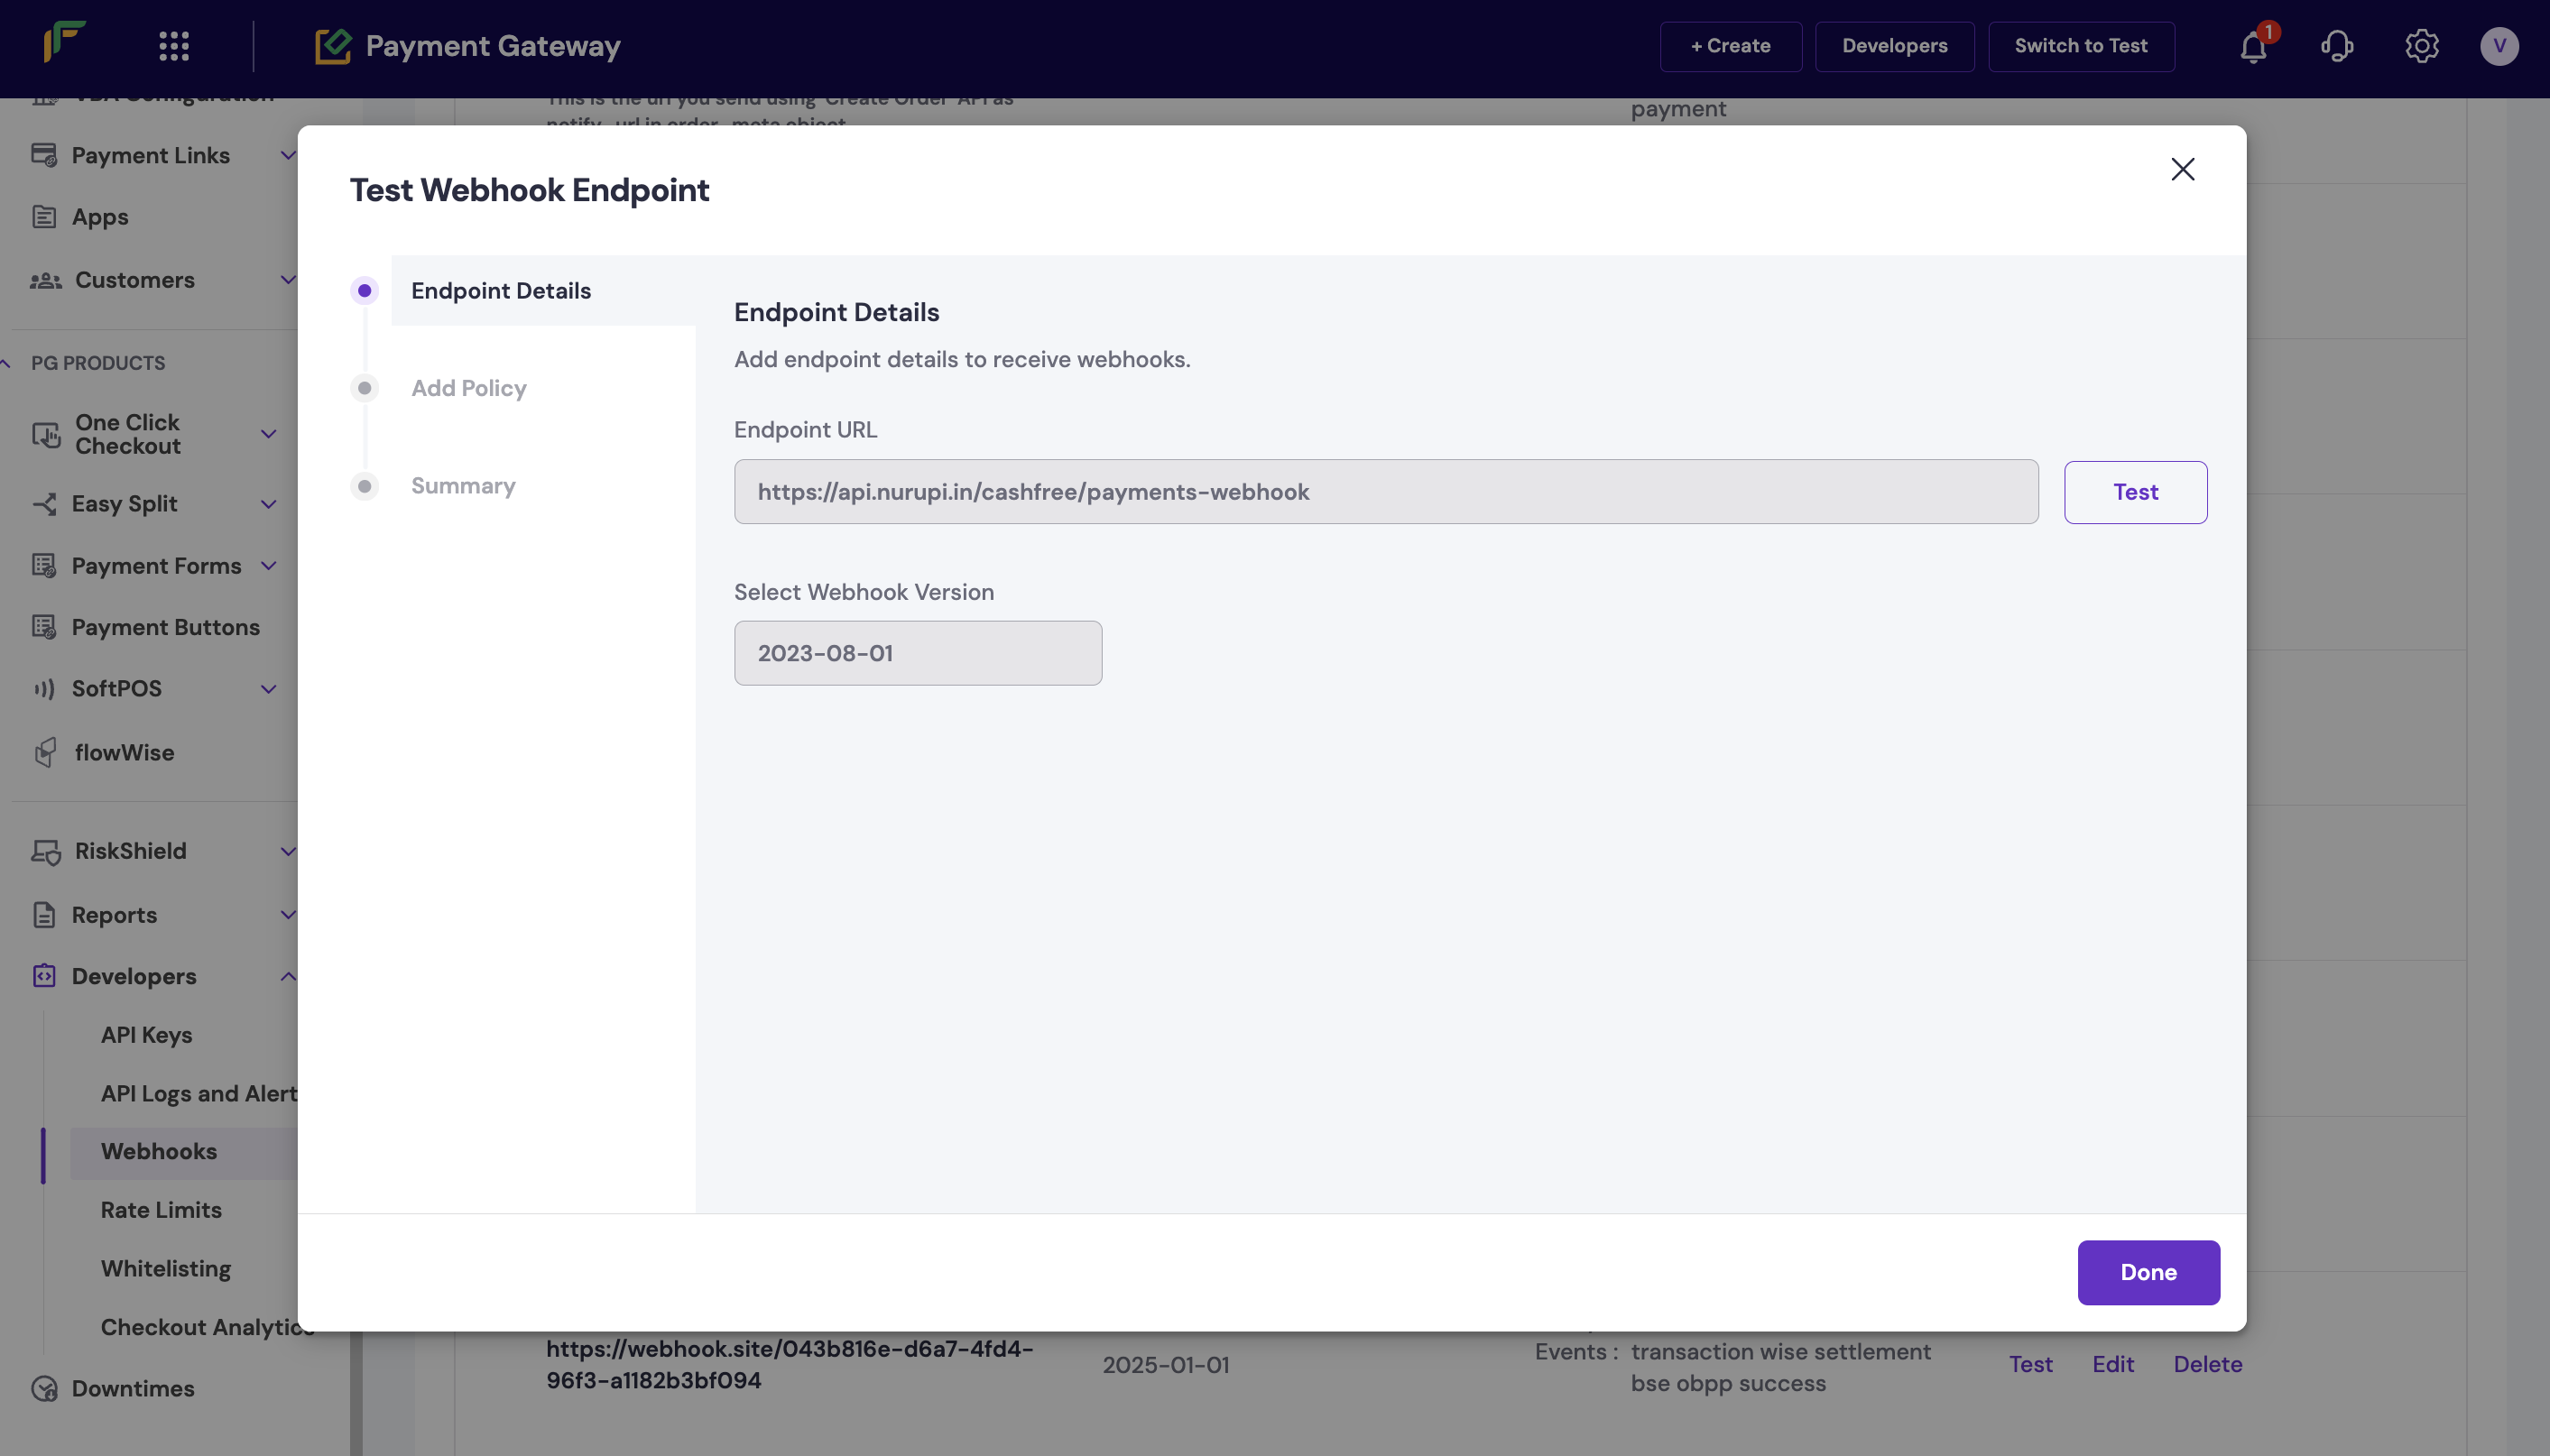Expand the SoftPOS sidebar section

pos(268,689)
